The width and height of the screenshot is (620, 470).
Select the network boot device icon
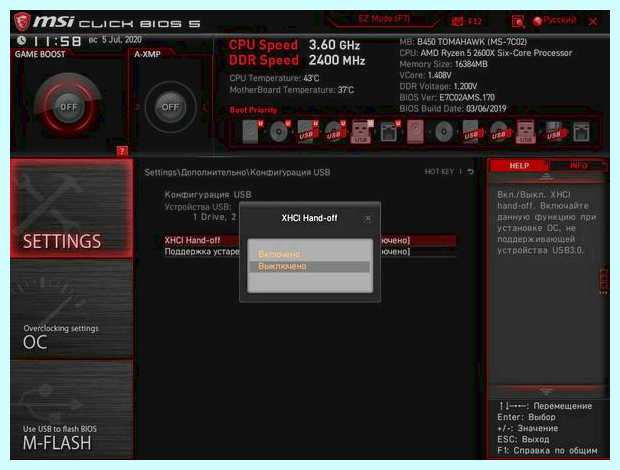pyautogui.click(x=581, y=132)
